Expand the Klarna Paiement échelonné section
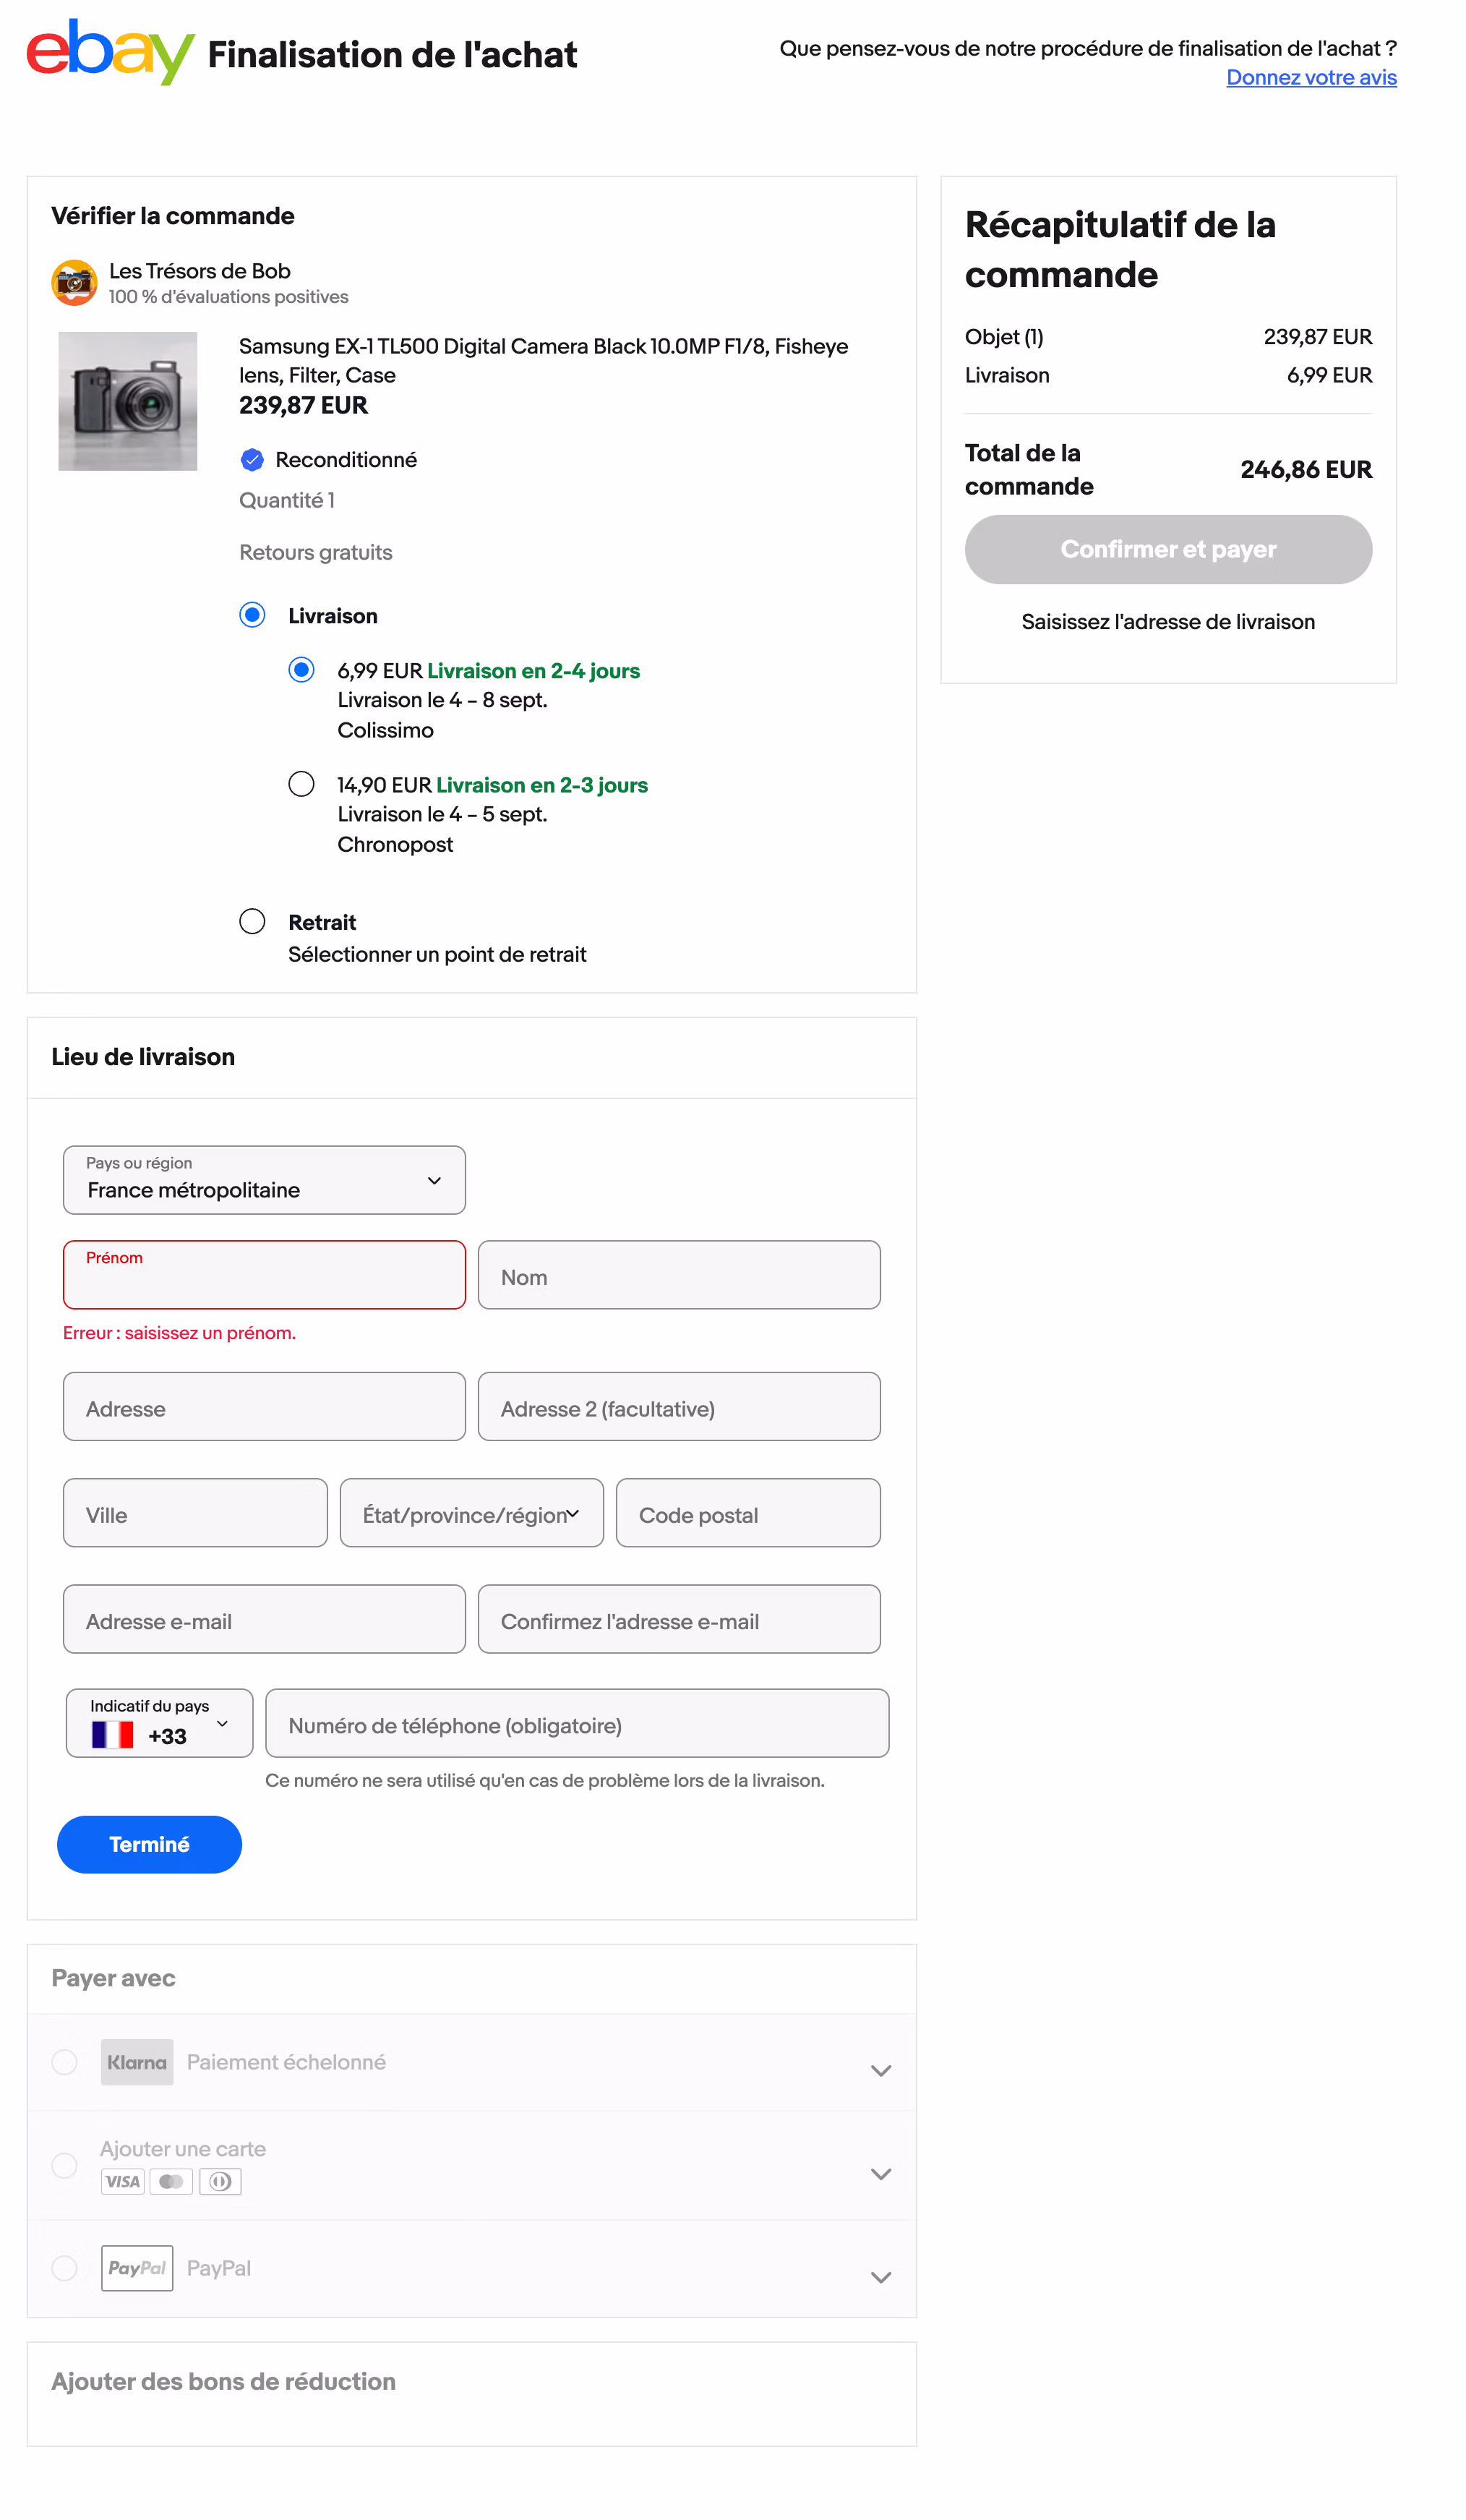This screenshot has height=2520, width=1466. coord(881,2070)
